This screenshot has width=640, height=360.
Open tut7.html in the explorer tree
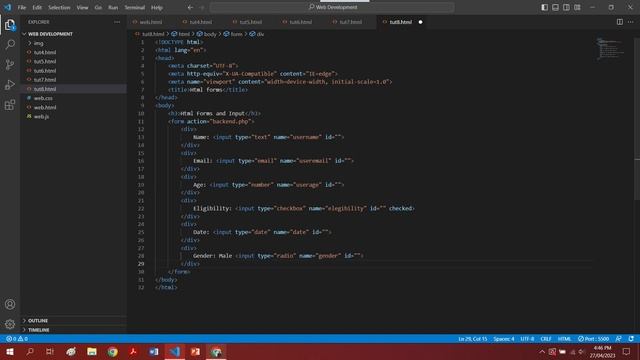[x=73, y=80]
